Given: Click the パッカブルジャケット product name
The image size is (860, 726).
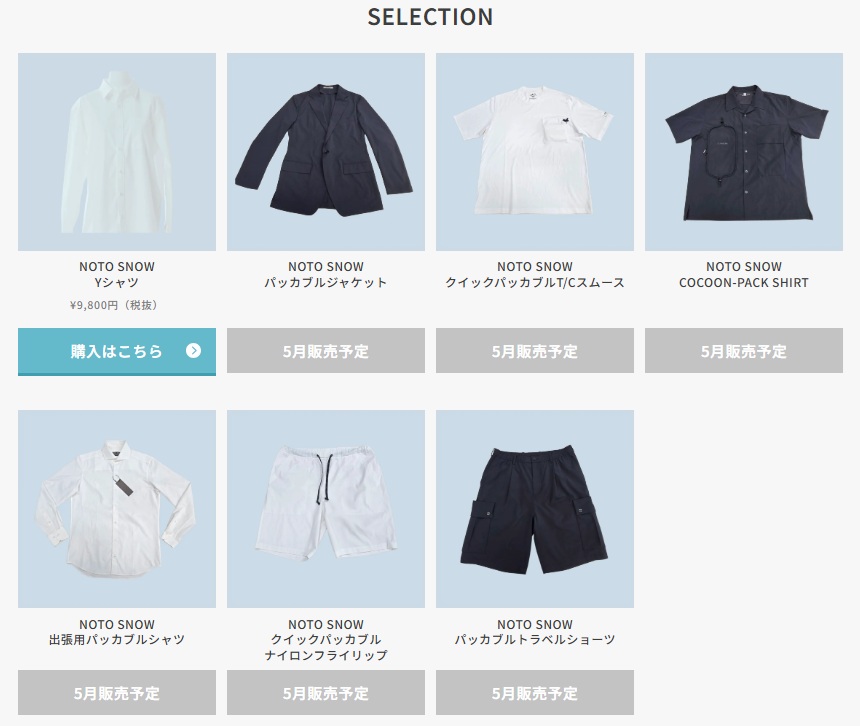Looking at the screenshot, I should tap(326, 283).
